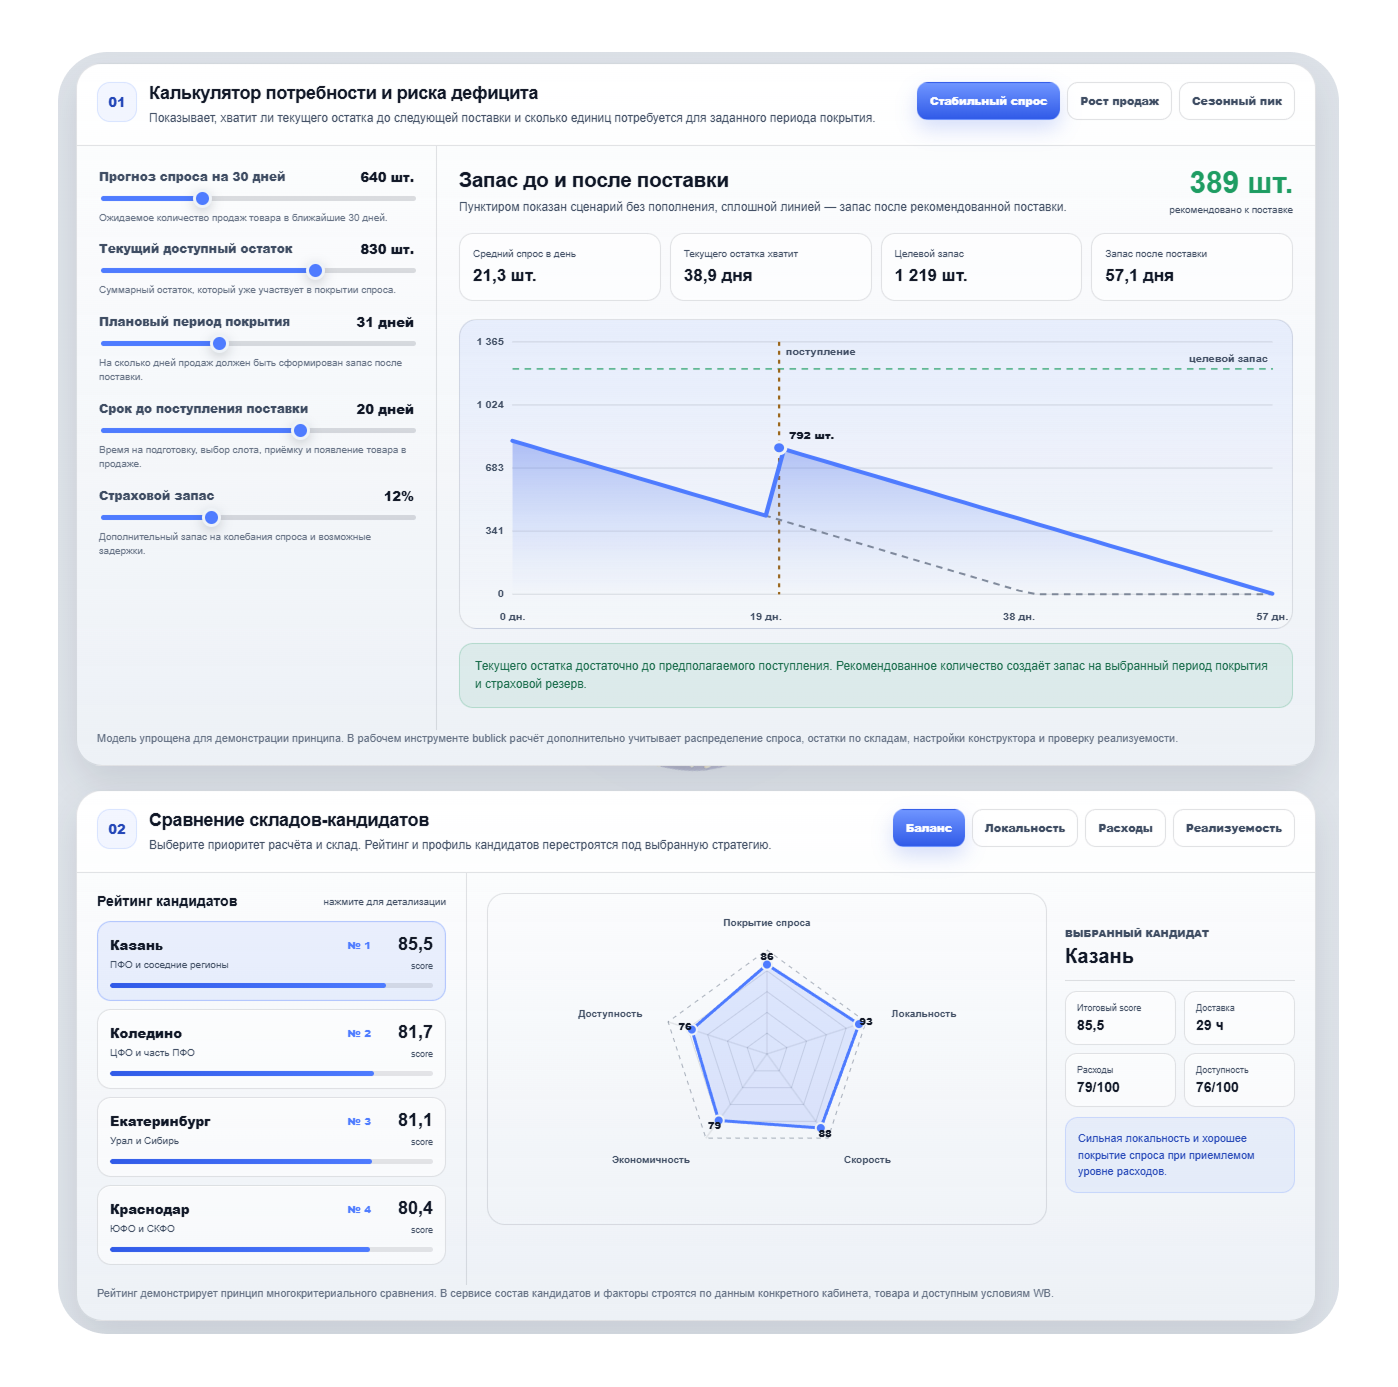1398x1387 pixels.
Task: Click the Прогноз спроса slider handle
Action: [202, 198]
